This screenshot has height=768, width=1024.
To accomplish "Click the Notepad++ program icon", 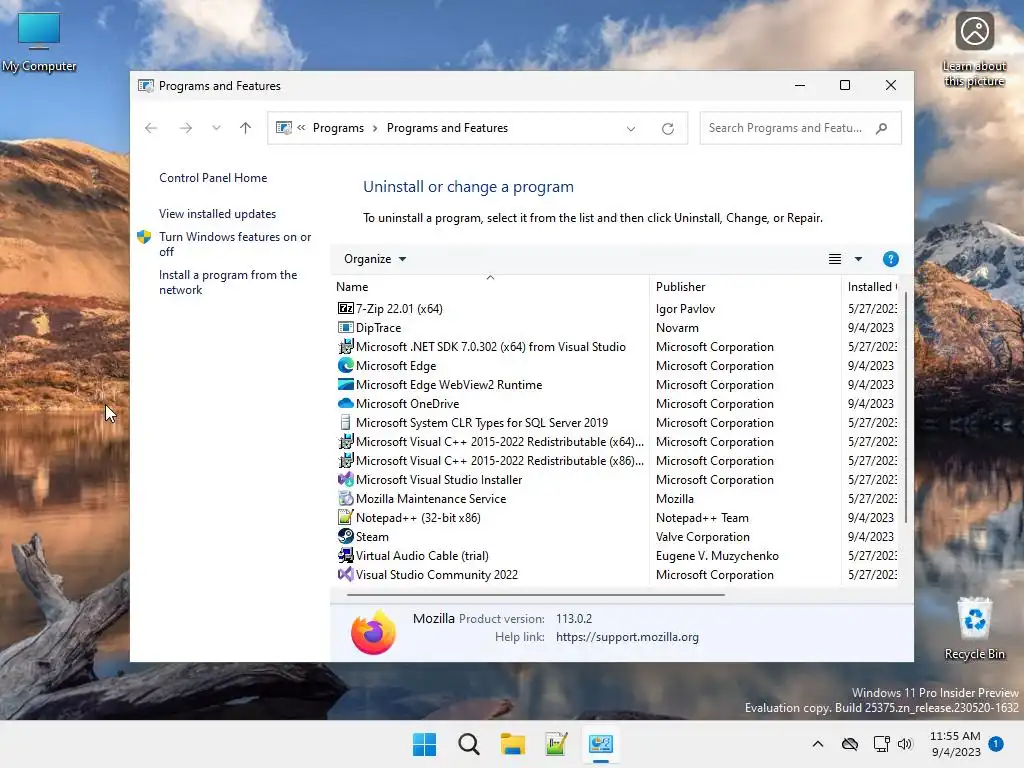I will 345,517.
